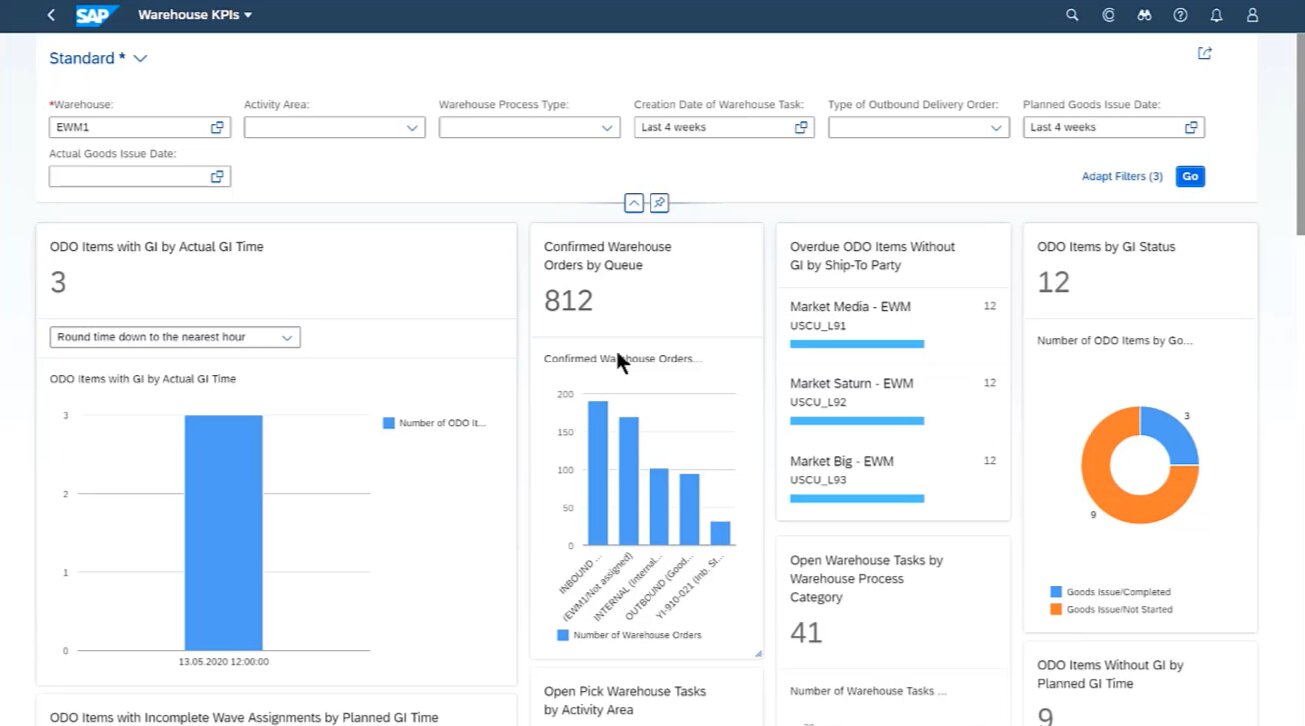Image resolution: width=1305 pixels, height=726 pixels.
Task: Open search from the header magnifier icon
Action: pos(1072,15)
